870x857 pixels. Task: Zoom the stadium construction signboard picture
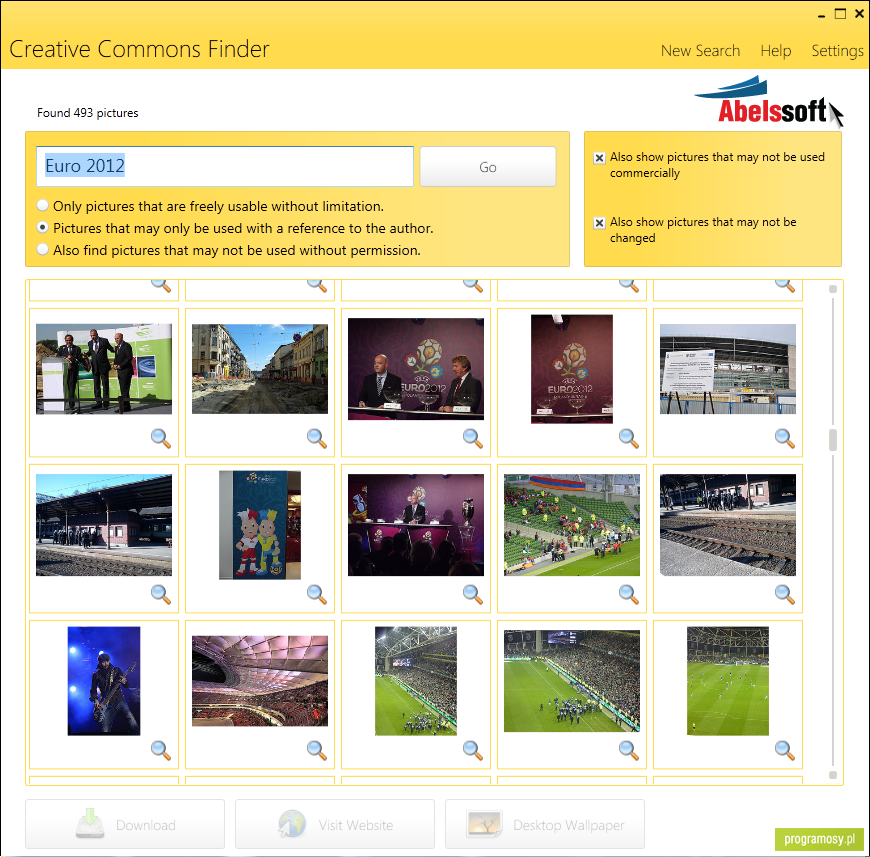pos(785,438)
